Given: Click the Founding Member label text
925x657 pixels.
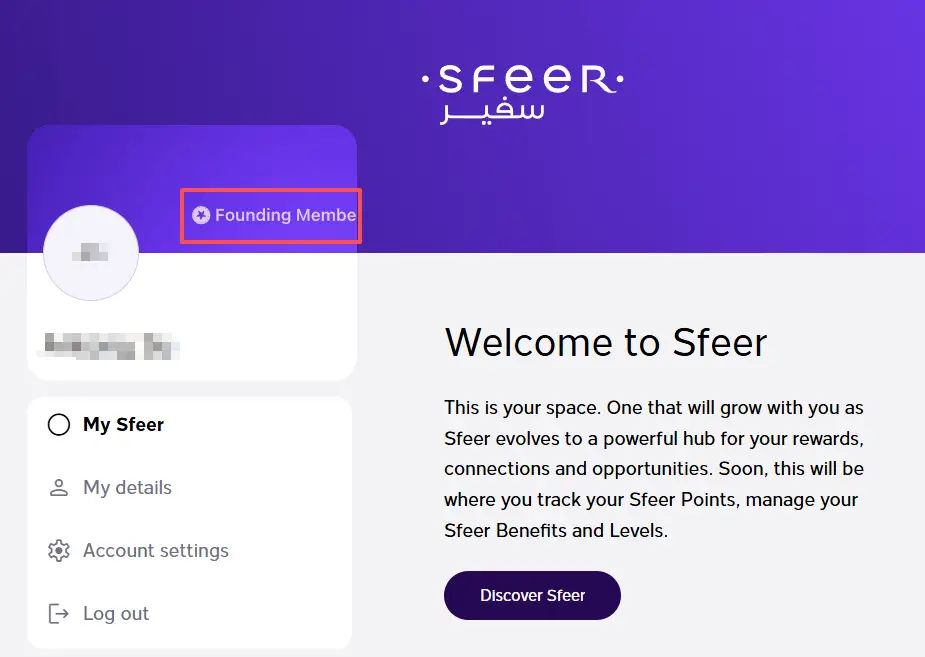Looking at the screenshot, I should click(285, 215).
